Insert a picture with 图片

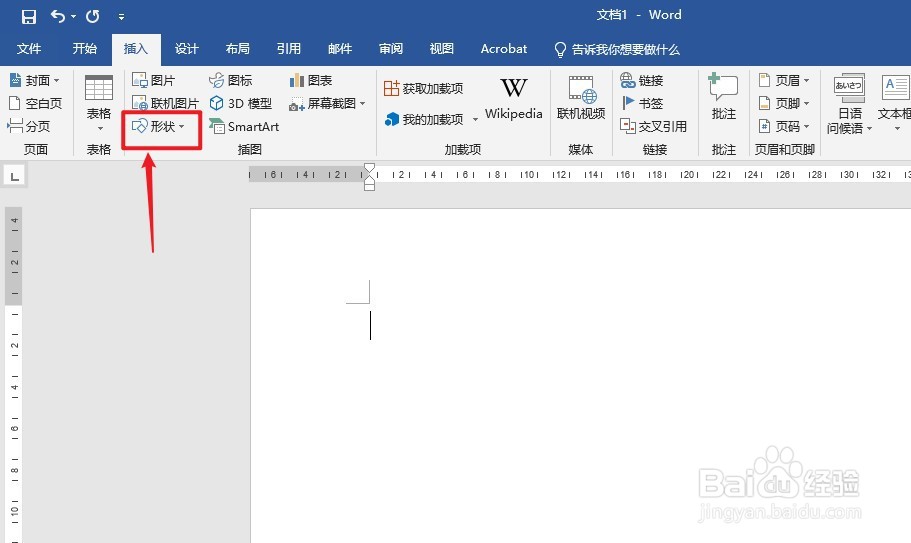(x=153, y=80)
